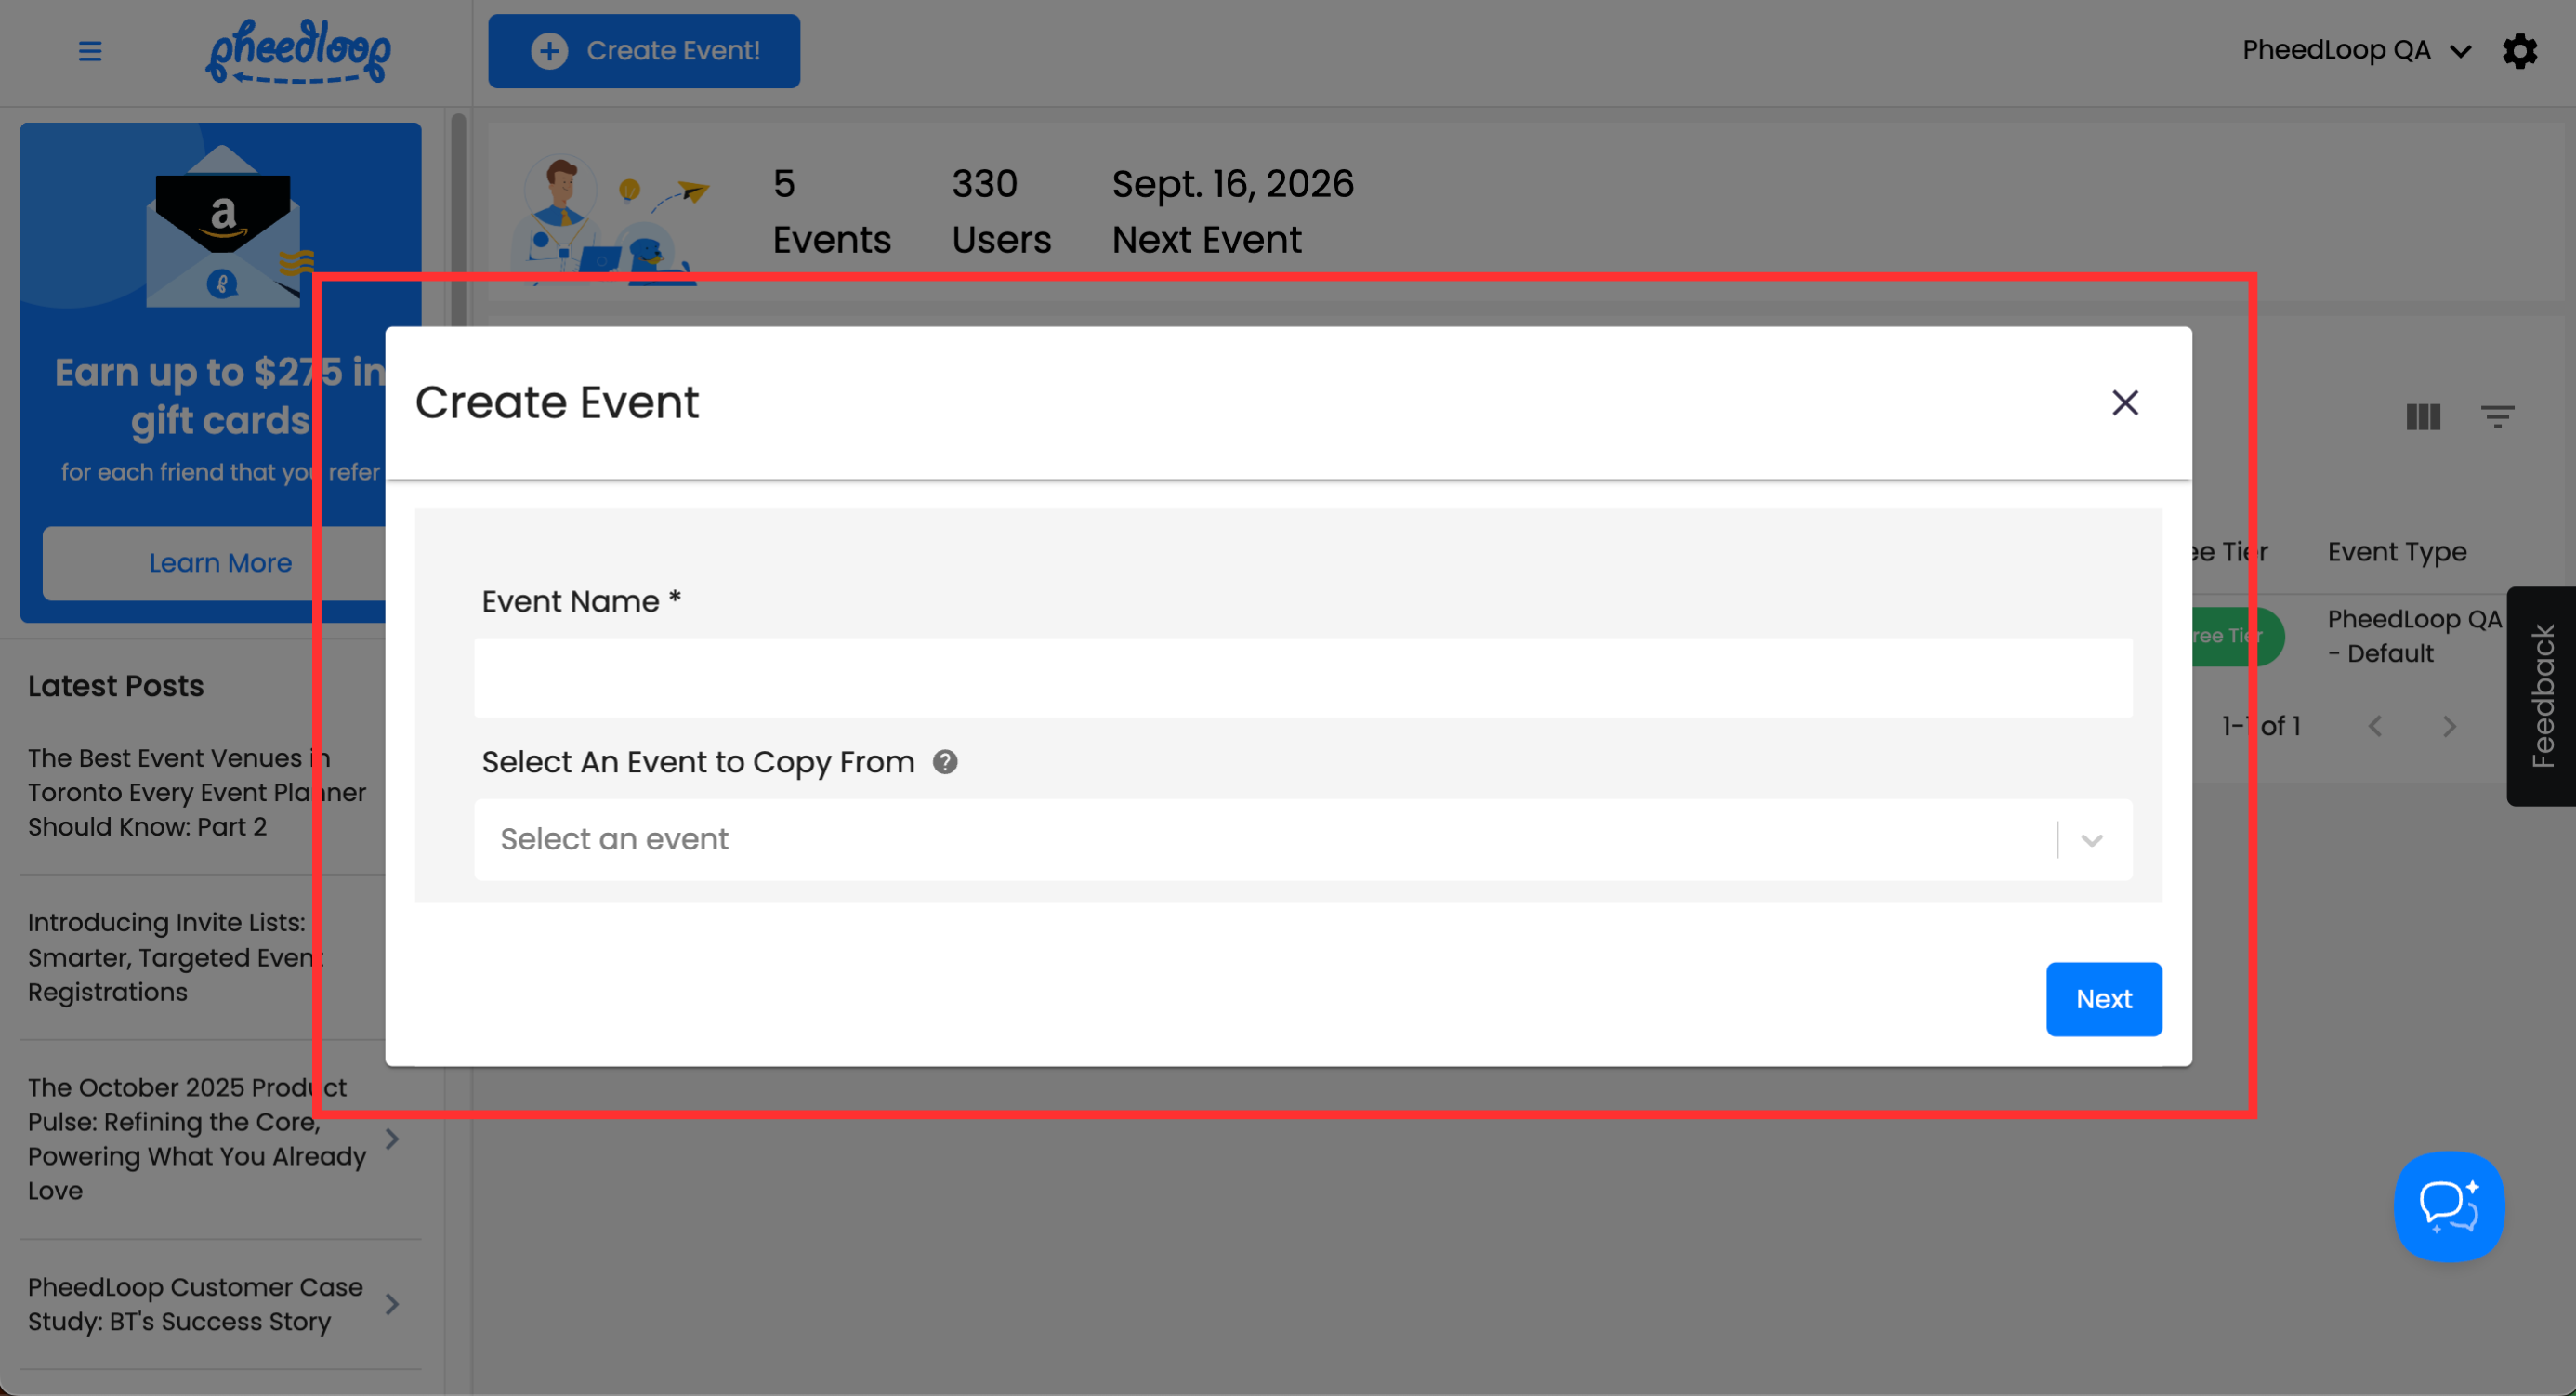The width and height of the screenshot is (2576, 1396).
Task: Open the hamburger sidebar menu
Action: [90, 51]
